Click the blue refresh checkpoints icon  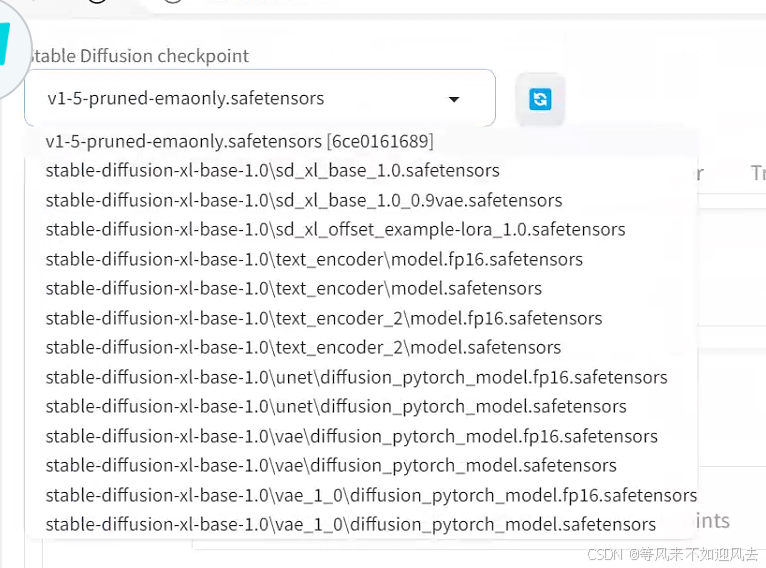[x=540, y=99]
